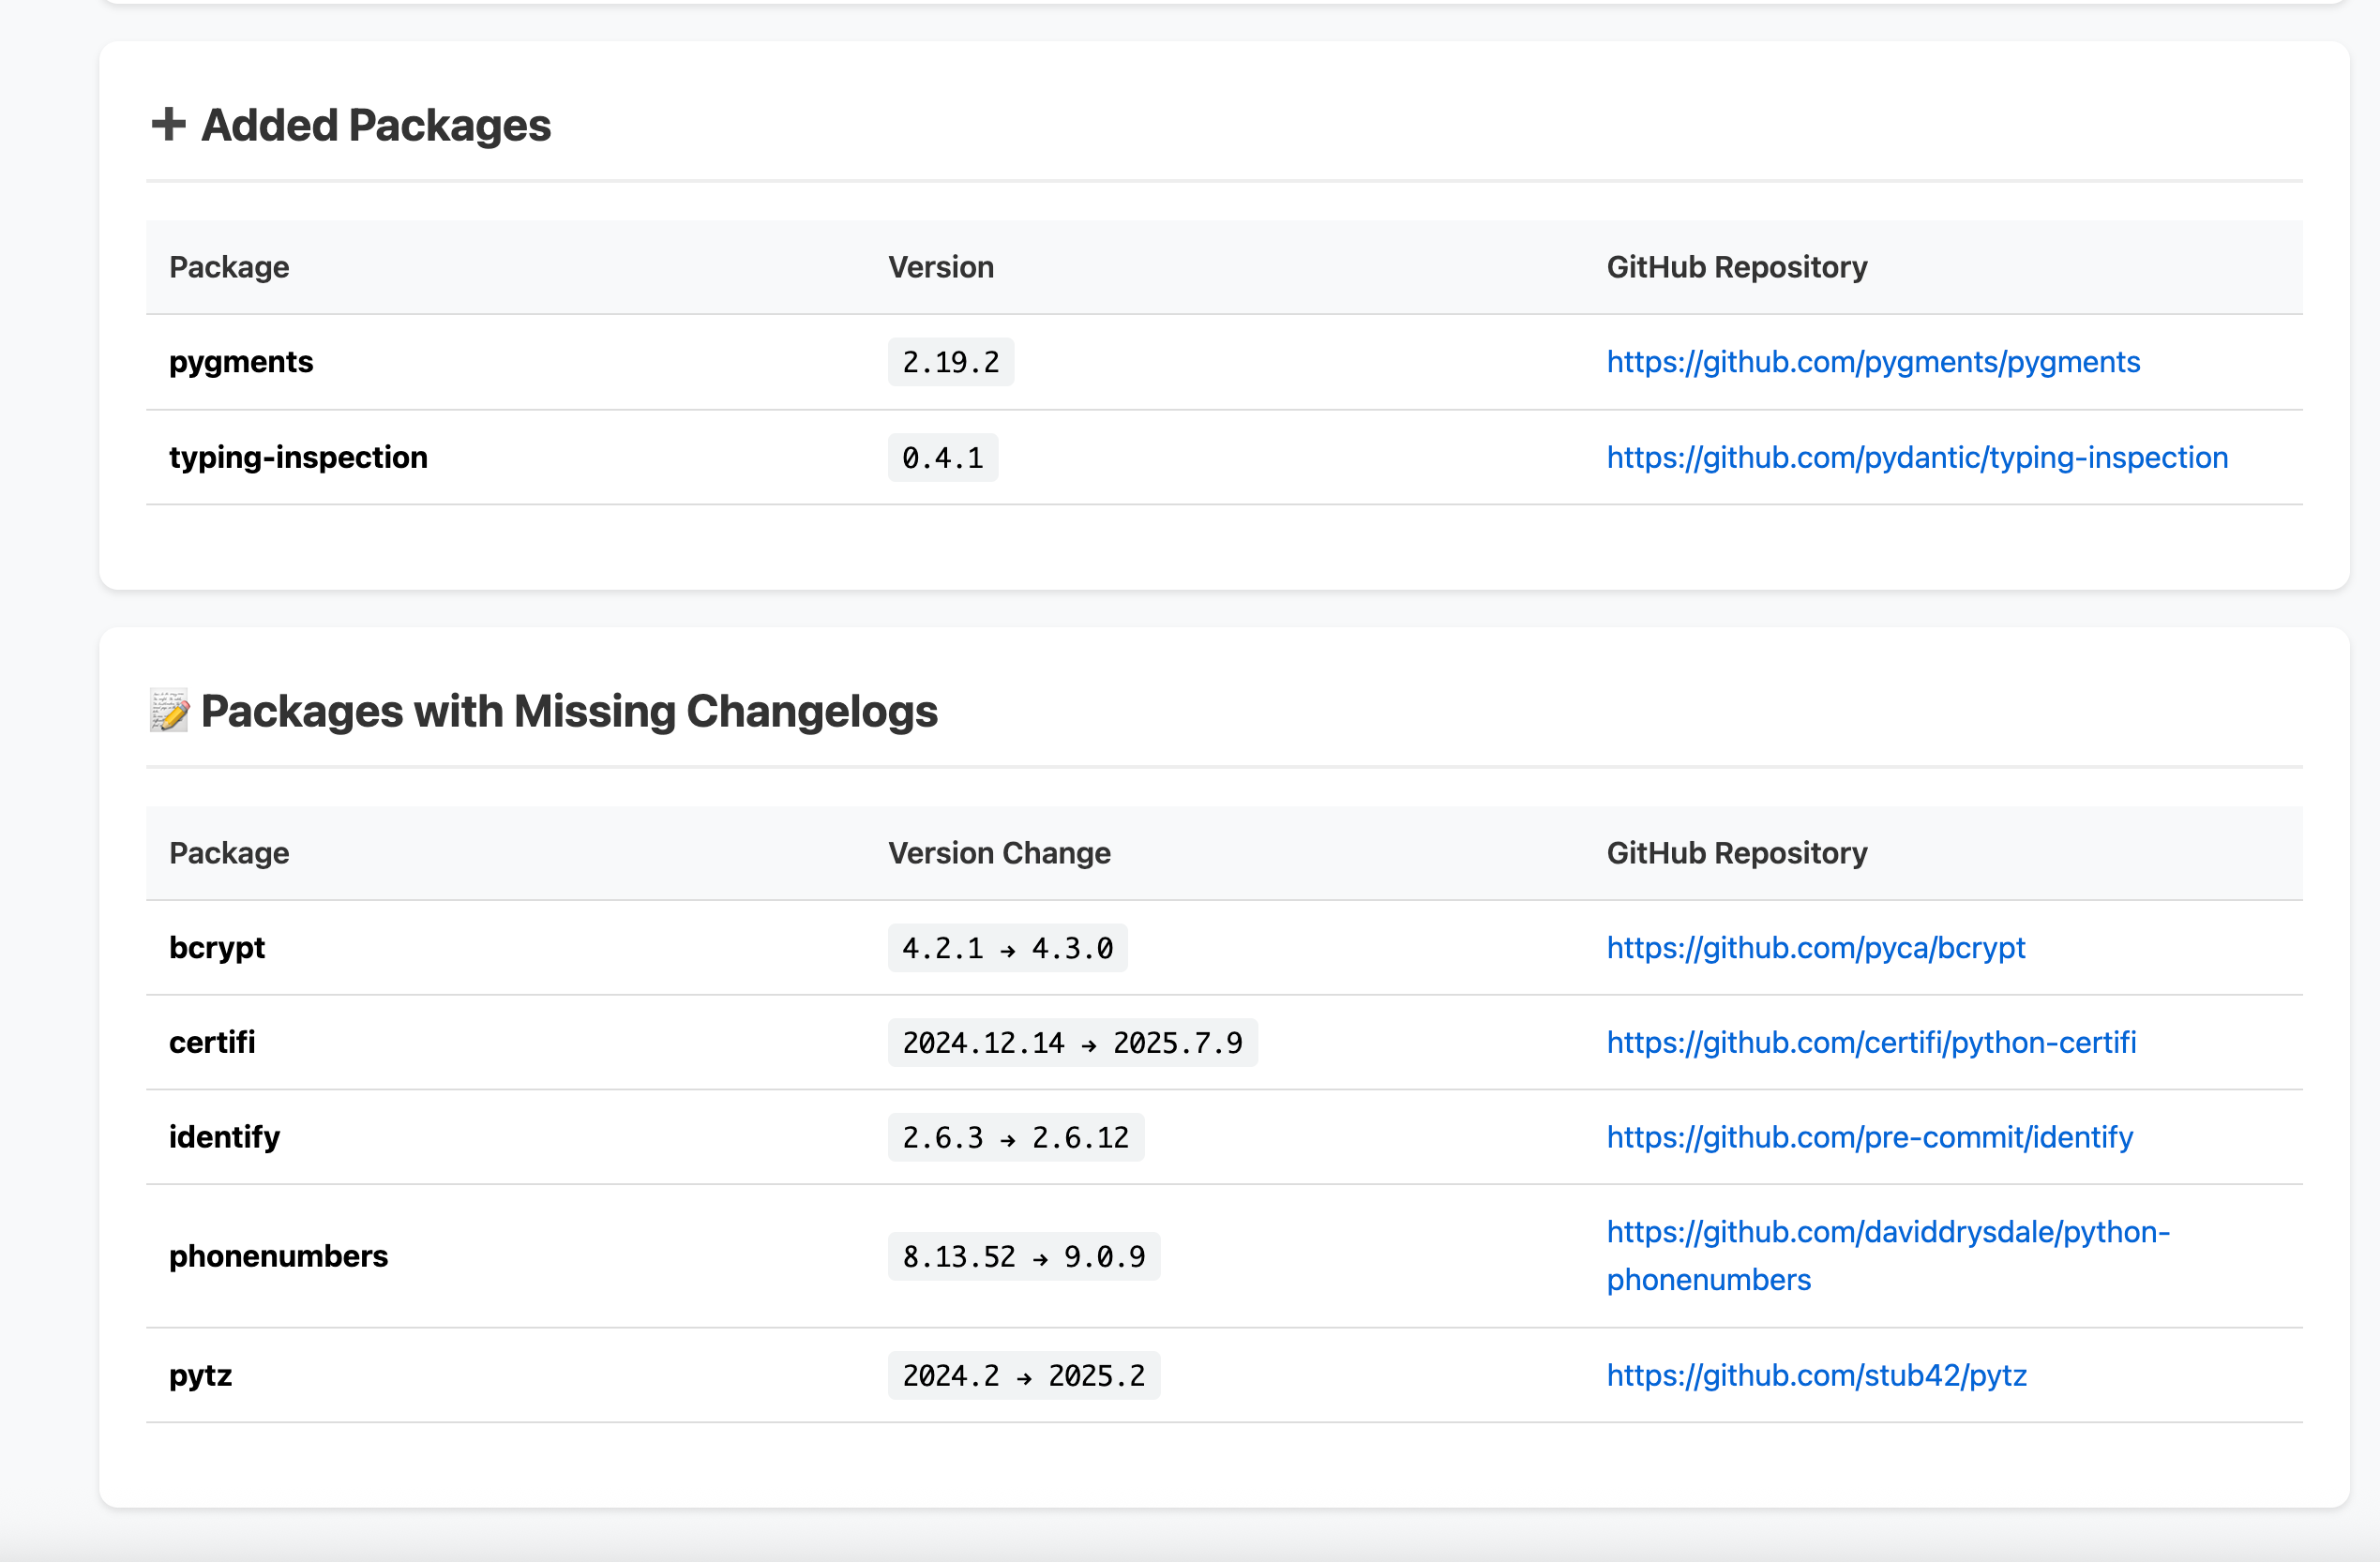2380x1562 pixels.
Task: Open the python-phonenumbers GitHub link
Action: click(x=1887, y=1232)
